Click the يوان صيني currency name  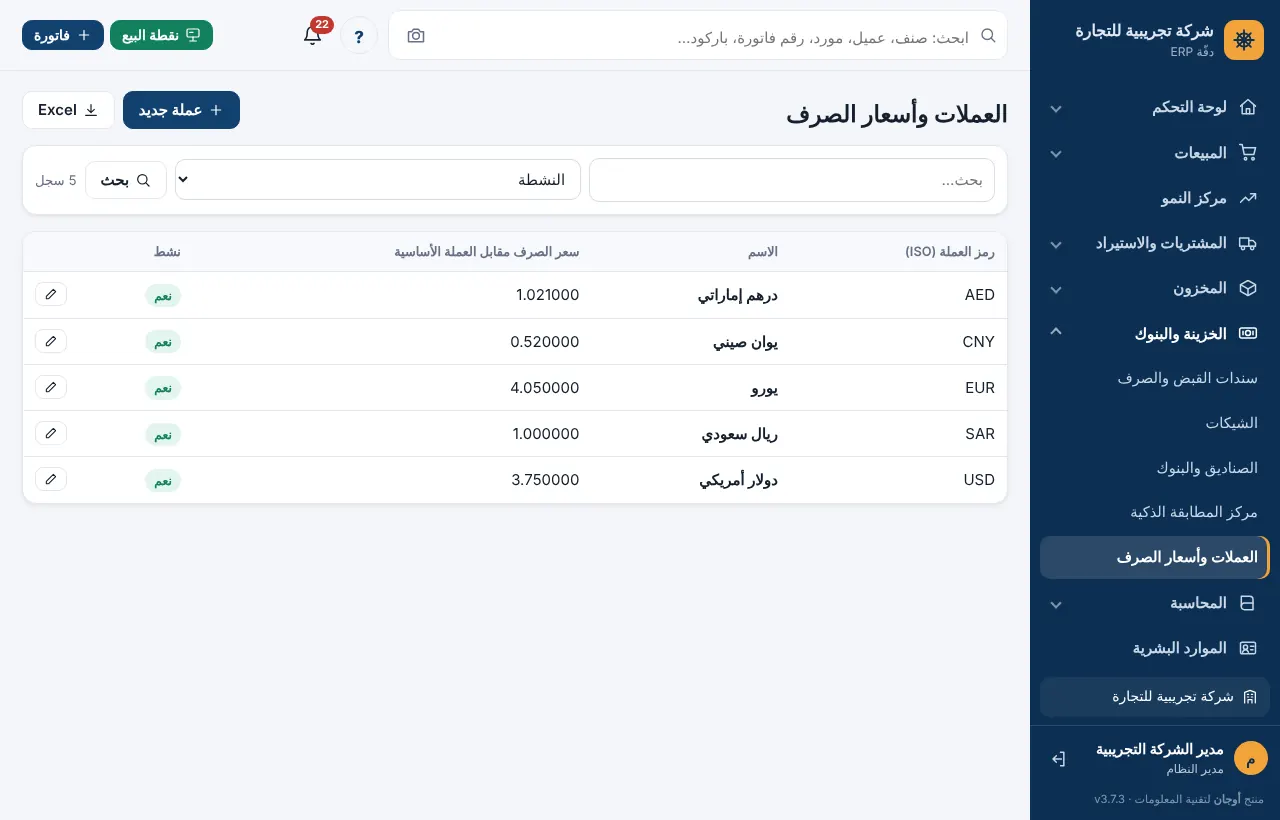point(746,341)
